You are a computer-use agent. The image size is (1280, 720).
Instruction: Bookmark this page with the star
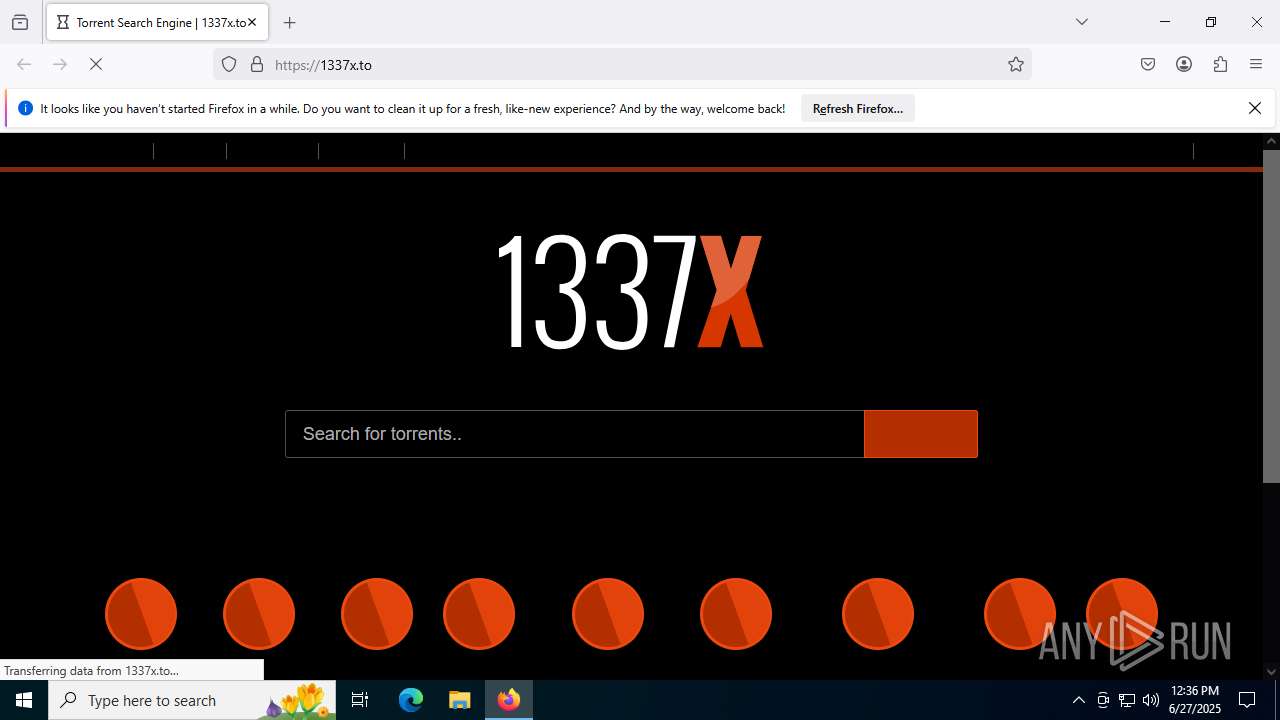pyautogui.click(x=1016, y=64)
